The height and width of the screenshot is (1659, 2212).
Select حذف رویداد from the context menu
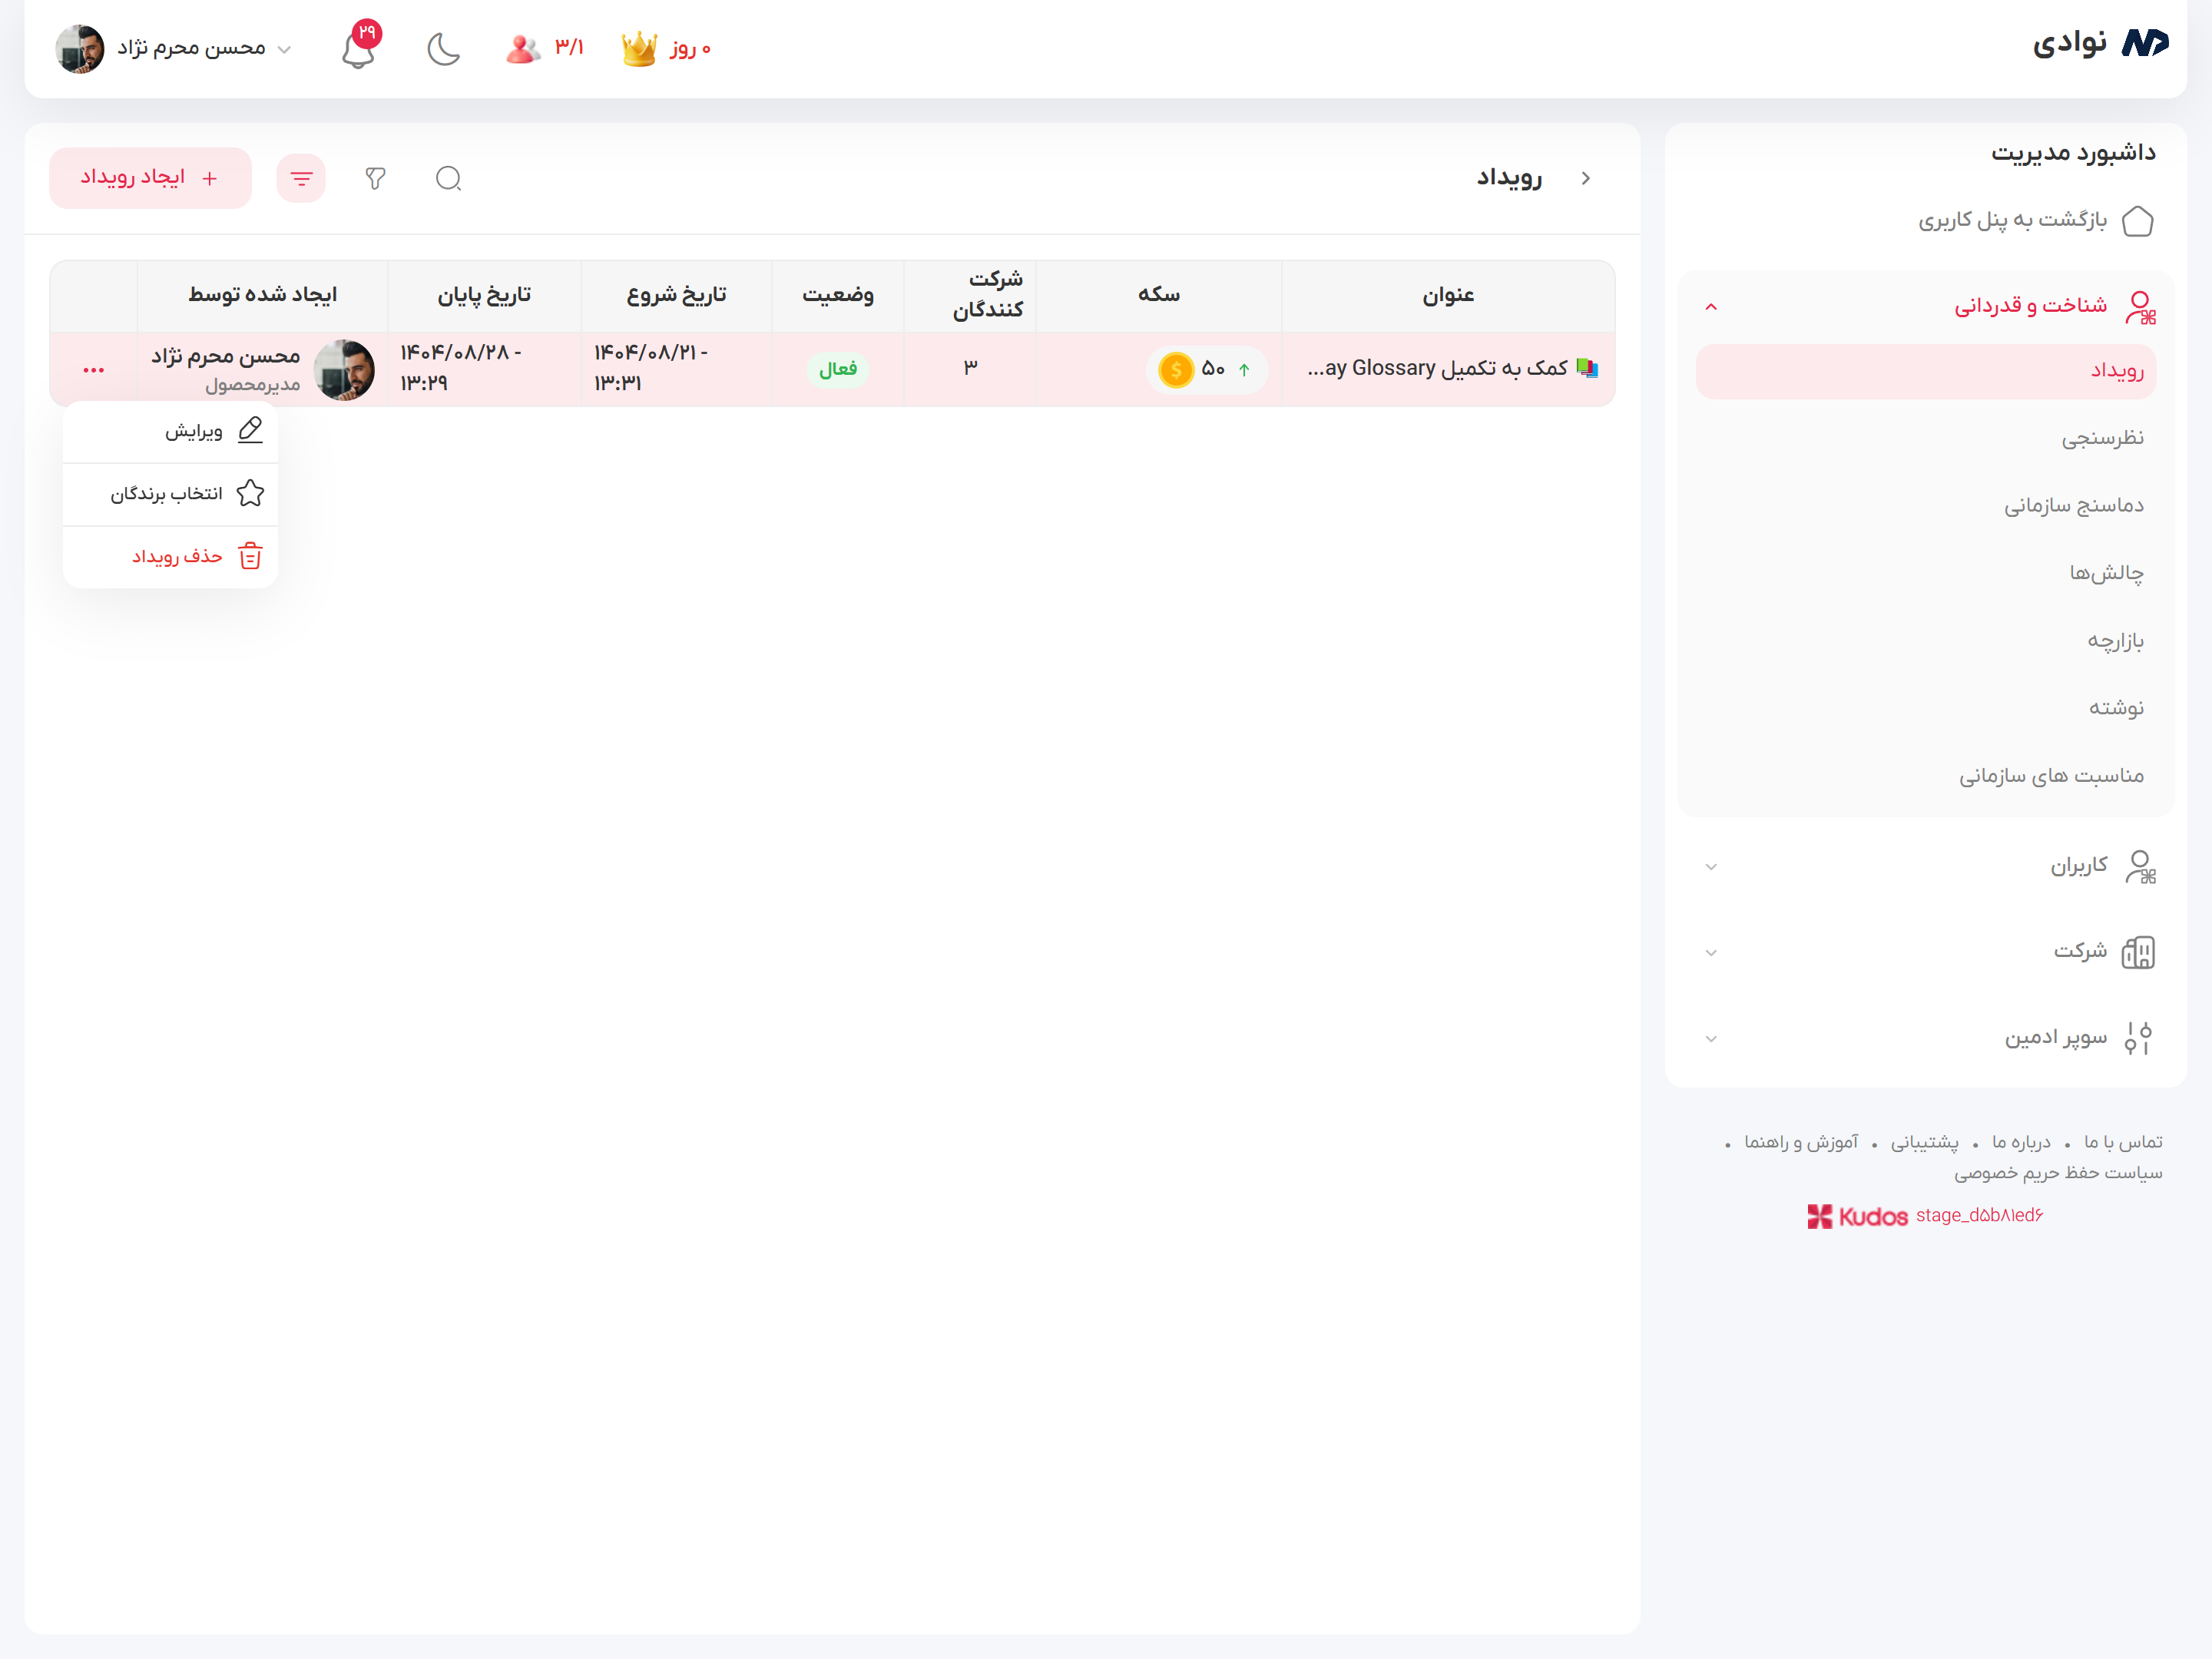tap(177, 556)
